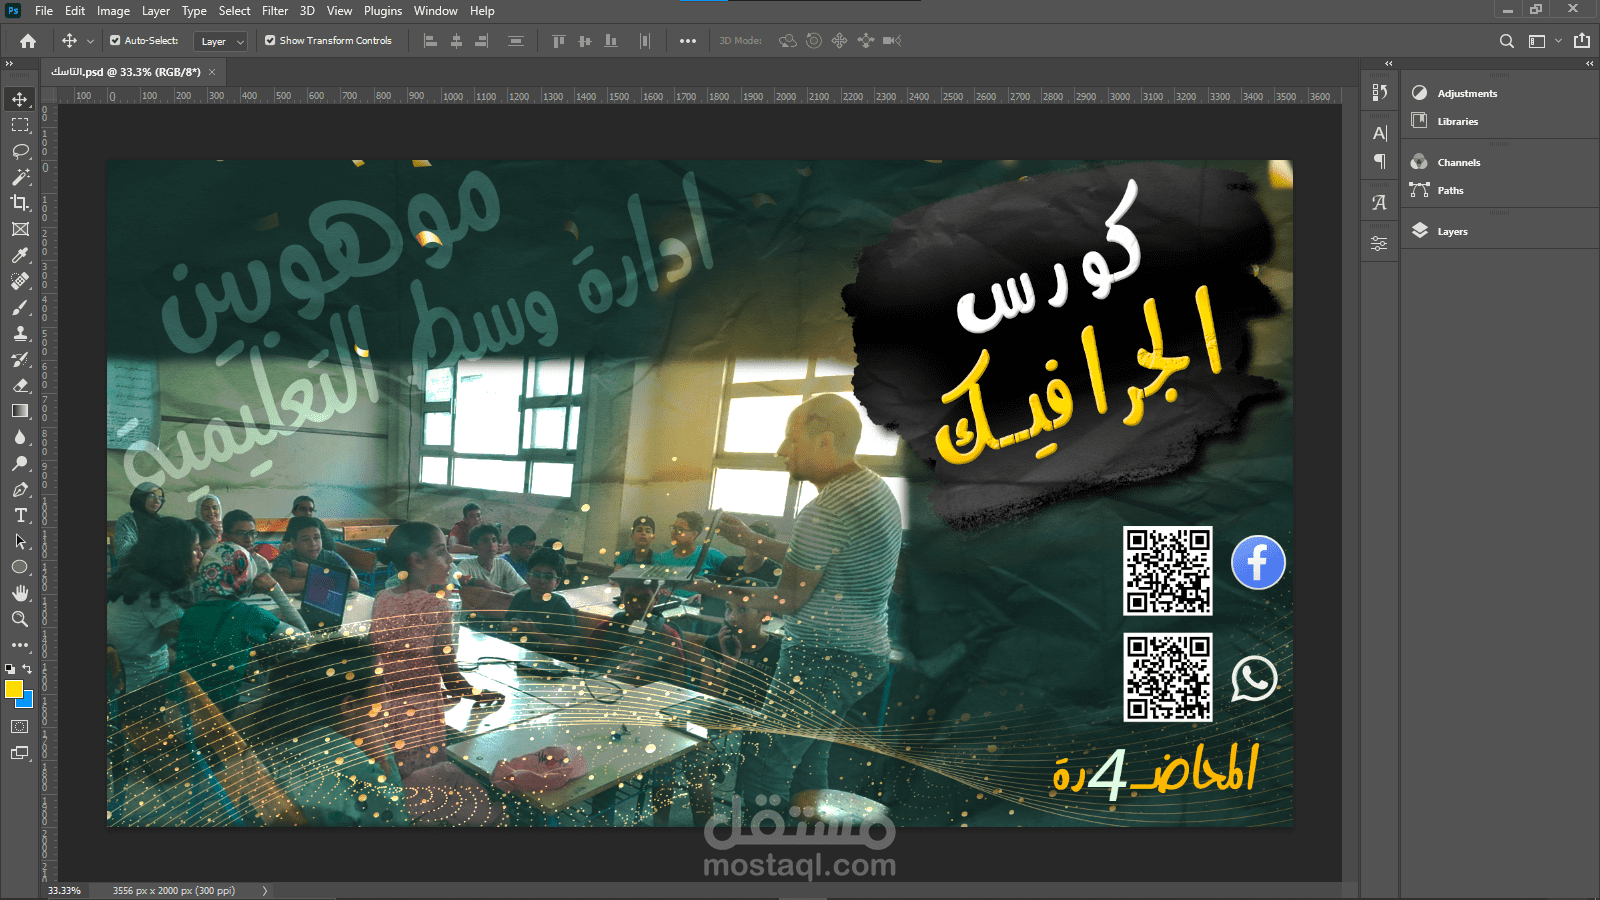Screen dimensions: 1600x900
Task: Open the Glyphs panel icon
Action: [1379, 202]
